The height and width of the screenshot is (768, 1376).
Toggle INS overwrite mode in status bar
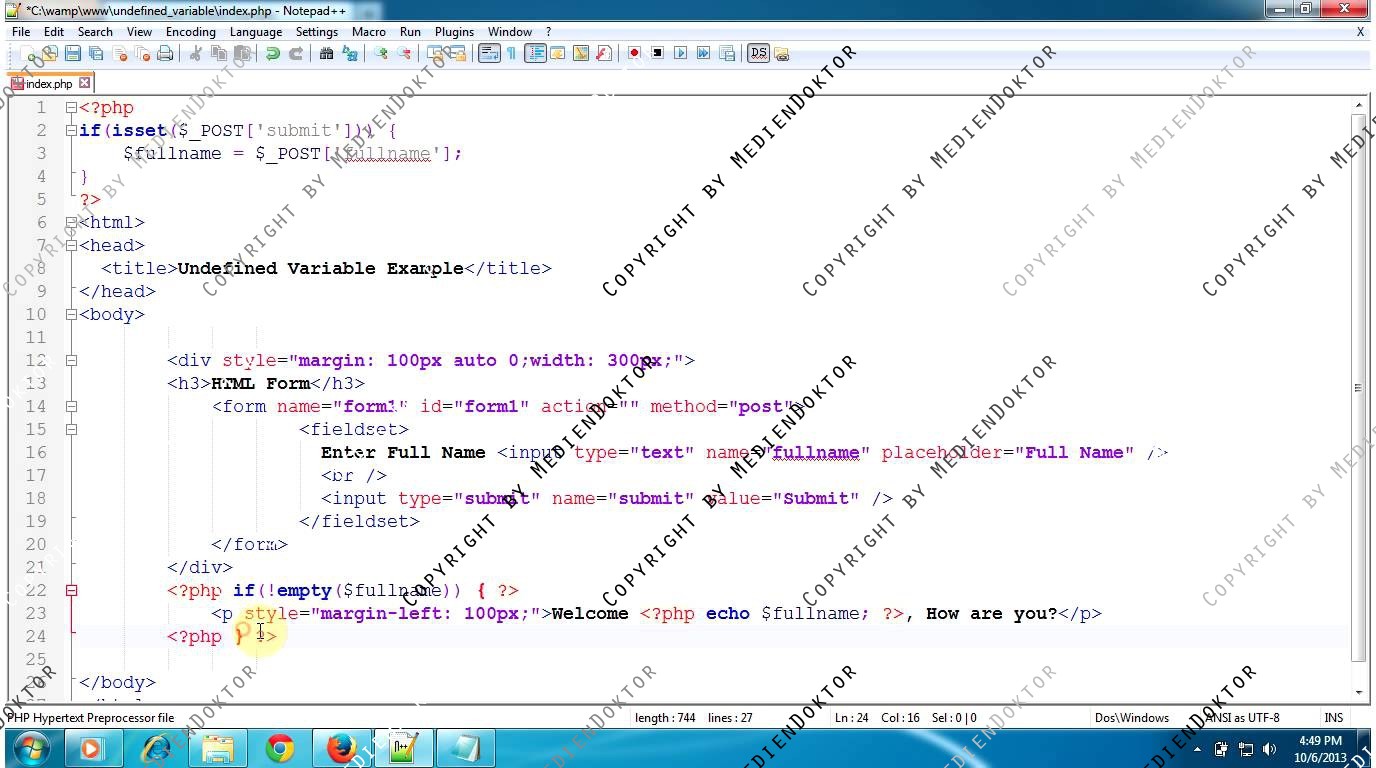pyautogui.click(x=1333, y=717)
